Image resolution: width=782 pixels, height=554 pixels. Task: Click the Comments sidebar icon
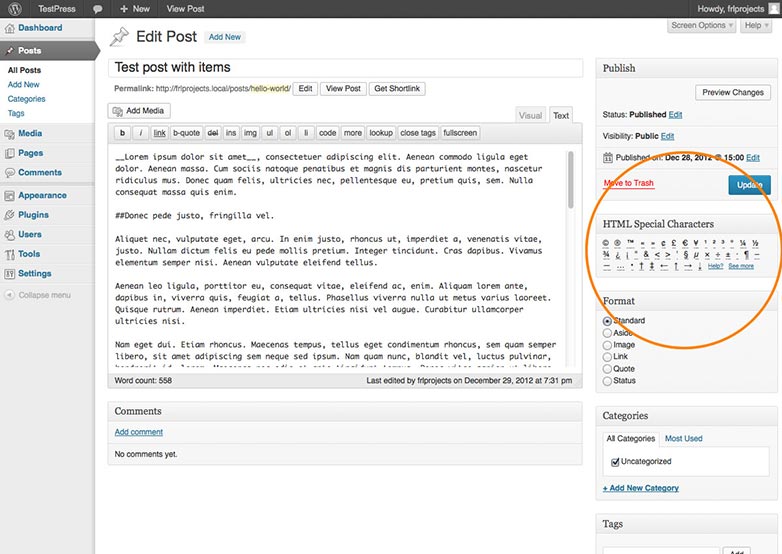[9, 173]
